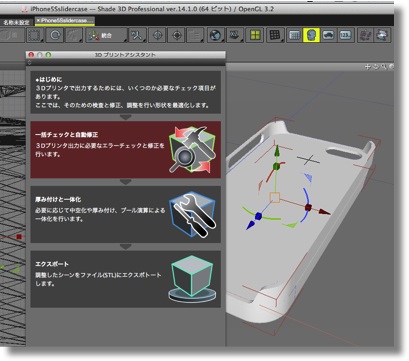Run 一括チェックと自動修正 check and repair step

tap(126, 149)
